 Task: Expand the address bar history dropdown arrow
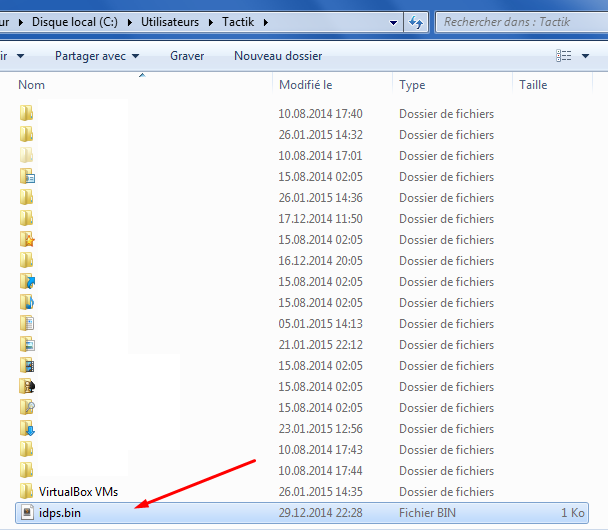(392, 22)
